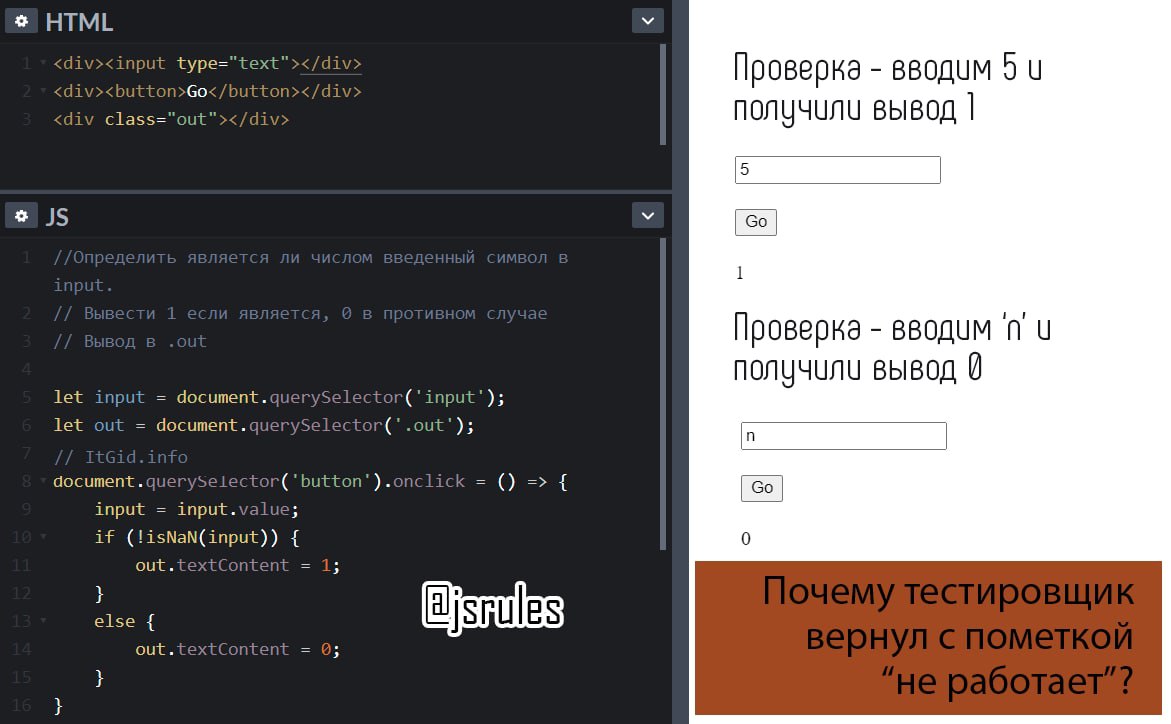Screen dimensions: 1171x724
Task: Click the 'let input = document.querySelector' line
Action: pyautogui.click(x=279, y=397)
